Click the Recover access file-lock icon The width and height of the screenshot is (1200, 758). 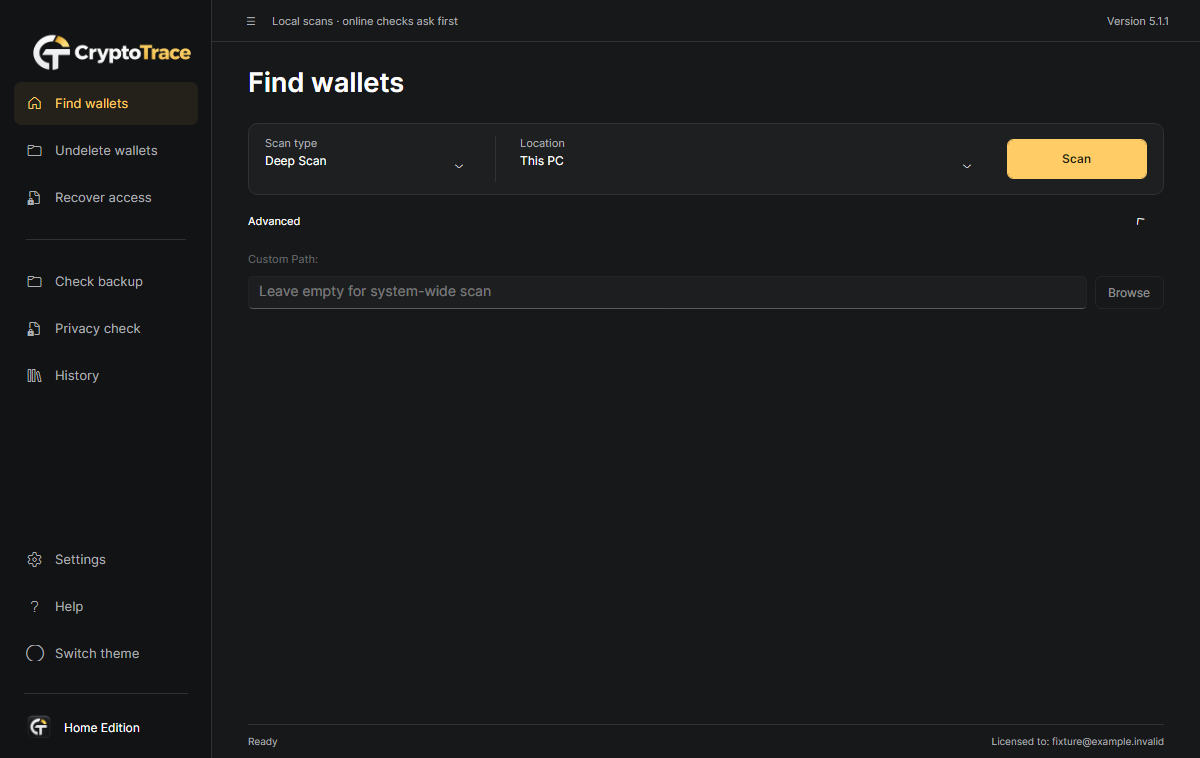[35, 197]
